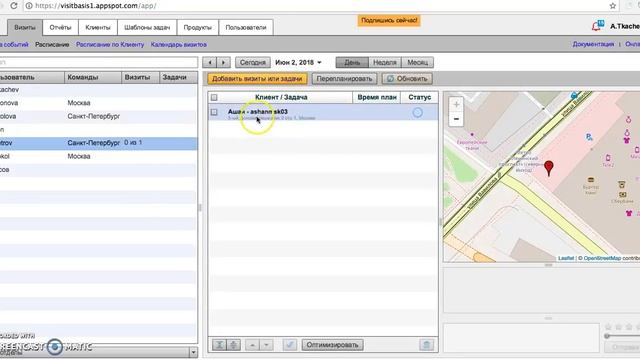Sort by Команды column header
640x360 pixels.
(x=93, y=77)
